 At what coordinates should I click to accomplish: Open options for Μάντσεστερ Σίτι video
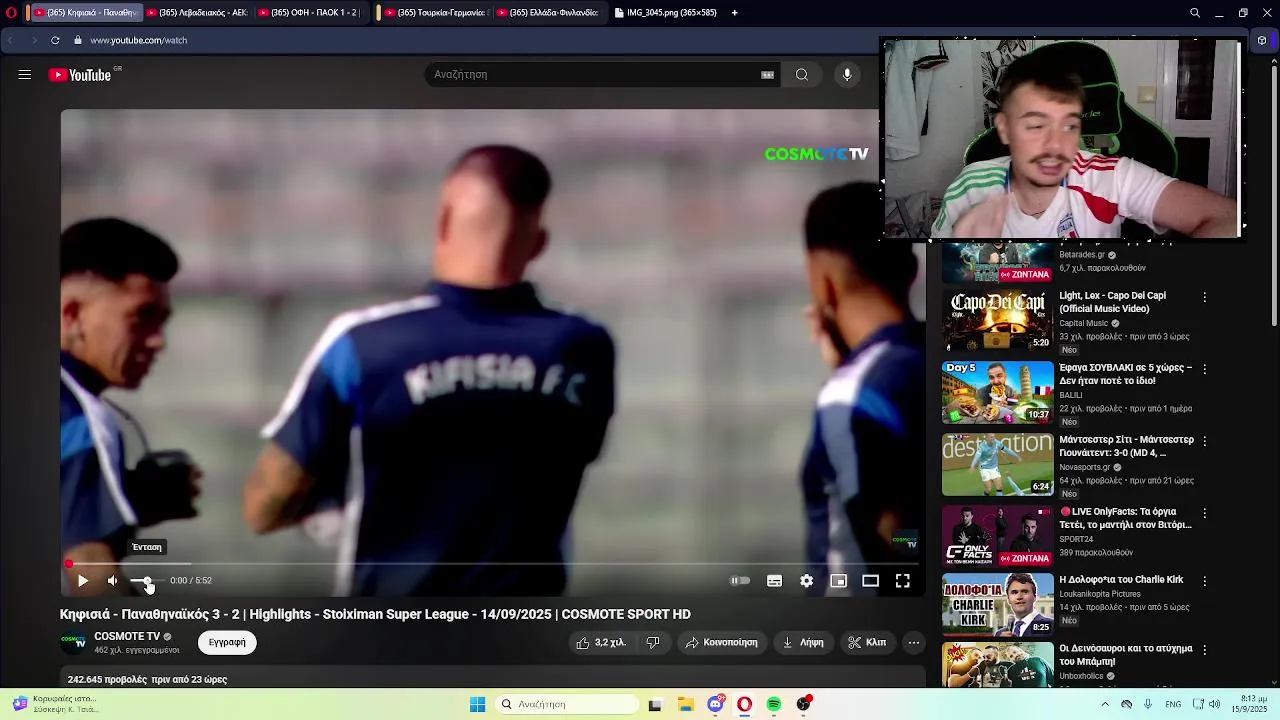click(x=1204, y=441)
